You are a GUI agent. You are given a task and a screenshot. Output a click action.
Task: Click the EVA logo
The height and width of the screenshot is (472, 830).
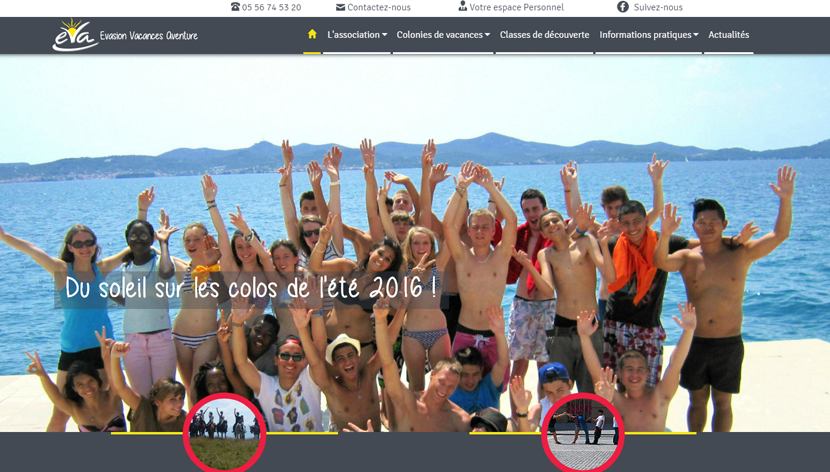pos(75,35)
